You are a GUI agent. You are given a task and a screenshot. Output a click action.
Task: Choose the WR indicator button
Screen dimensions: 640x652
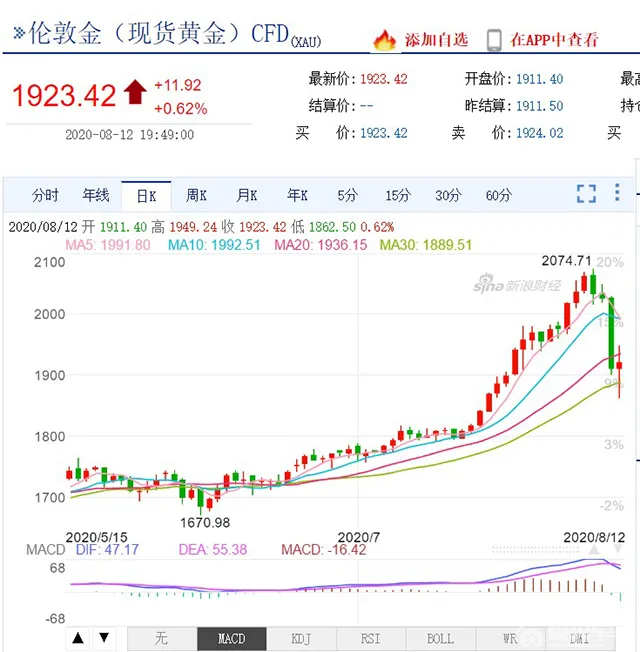coord(510,639)
